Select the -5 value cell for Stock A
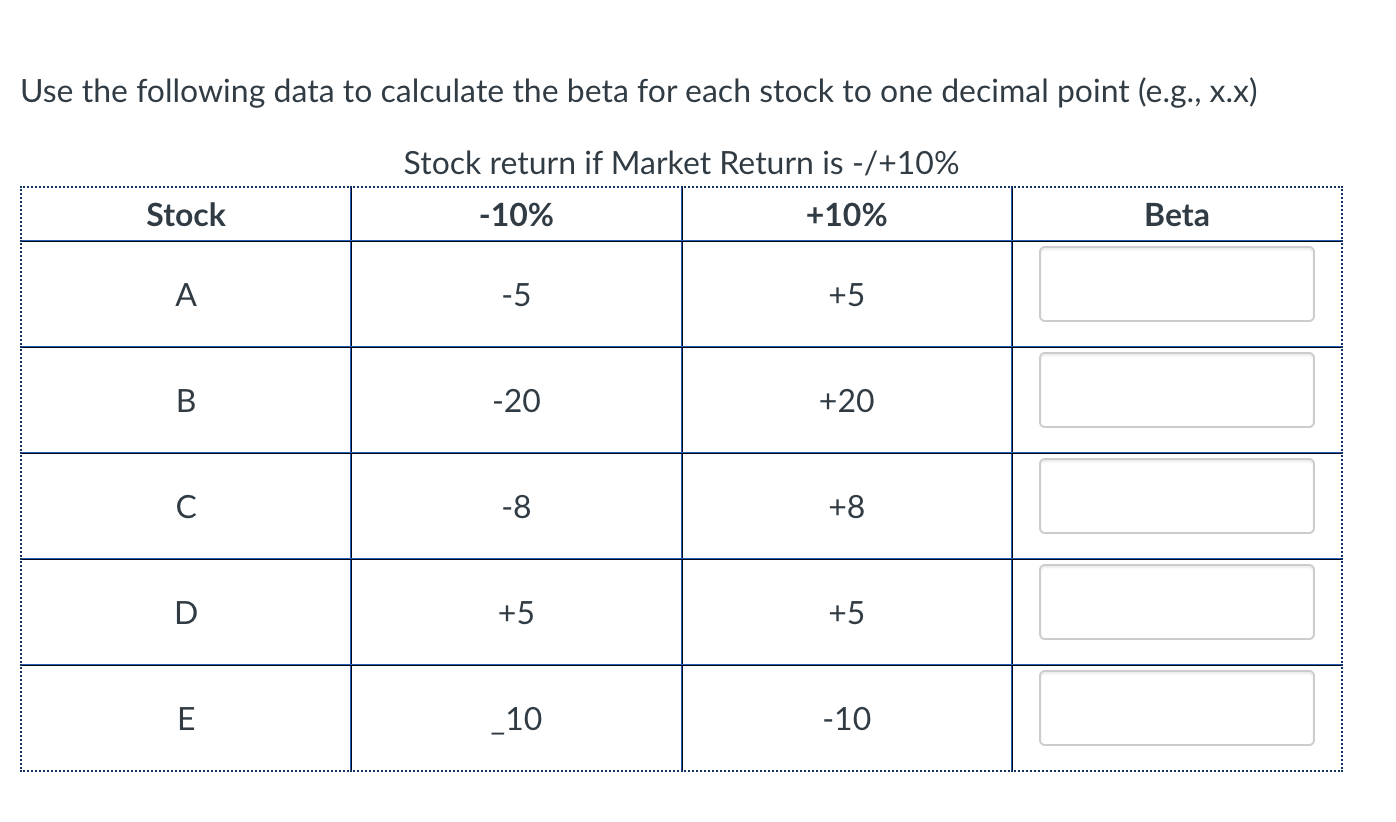Viewport: 1396px width, 822px height. click(x=516, y=294)
